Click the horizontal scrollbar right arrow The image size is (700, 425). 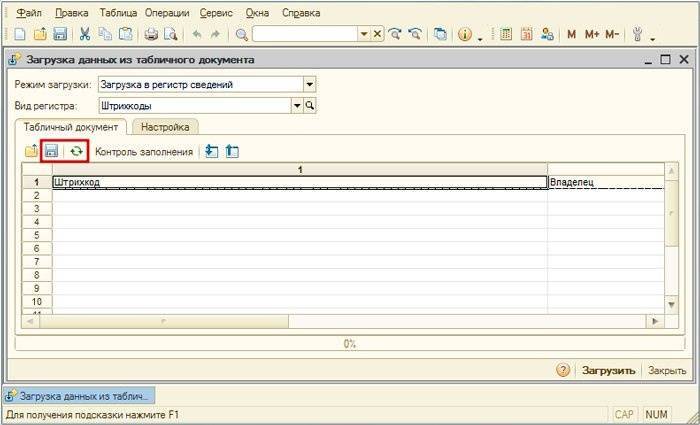point(655,321)
